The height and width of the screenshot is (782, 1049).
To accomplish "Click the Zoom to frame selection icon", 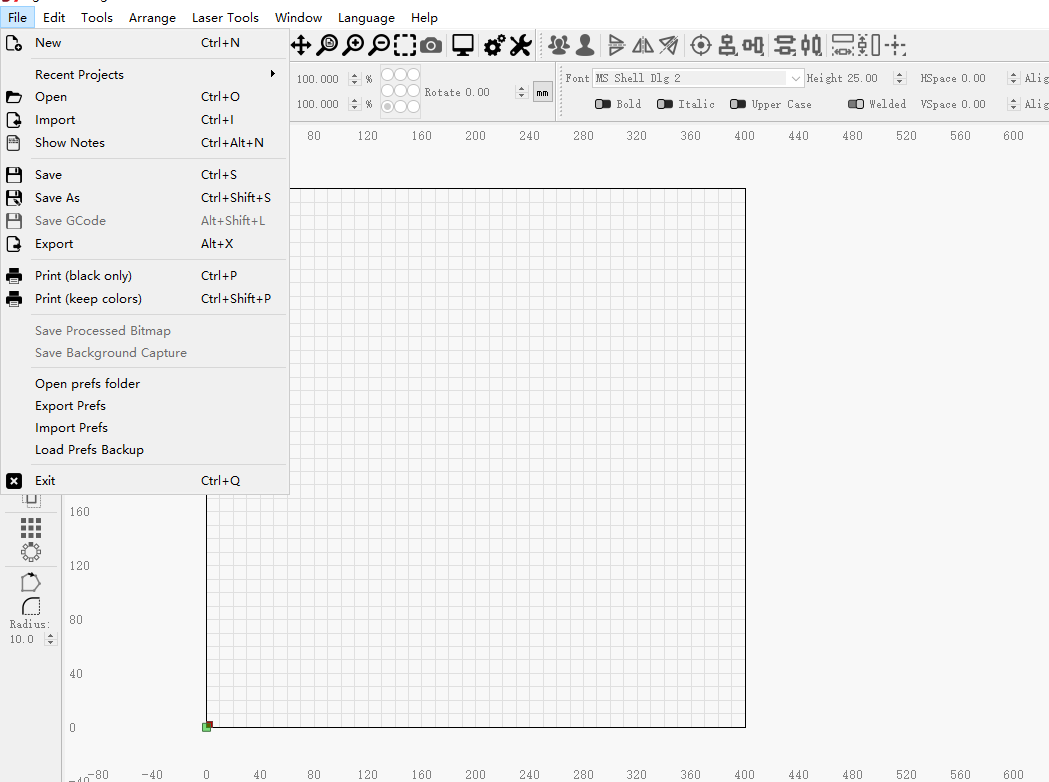I will [x=405, y=45].
